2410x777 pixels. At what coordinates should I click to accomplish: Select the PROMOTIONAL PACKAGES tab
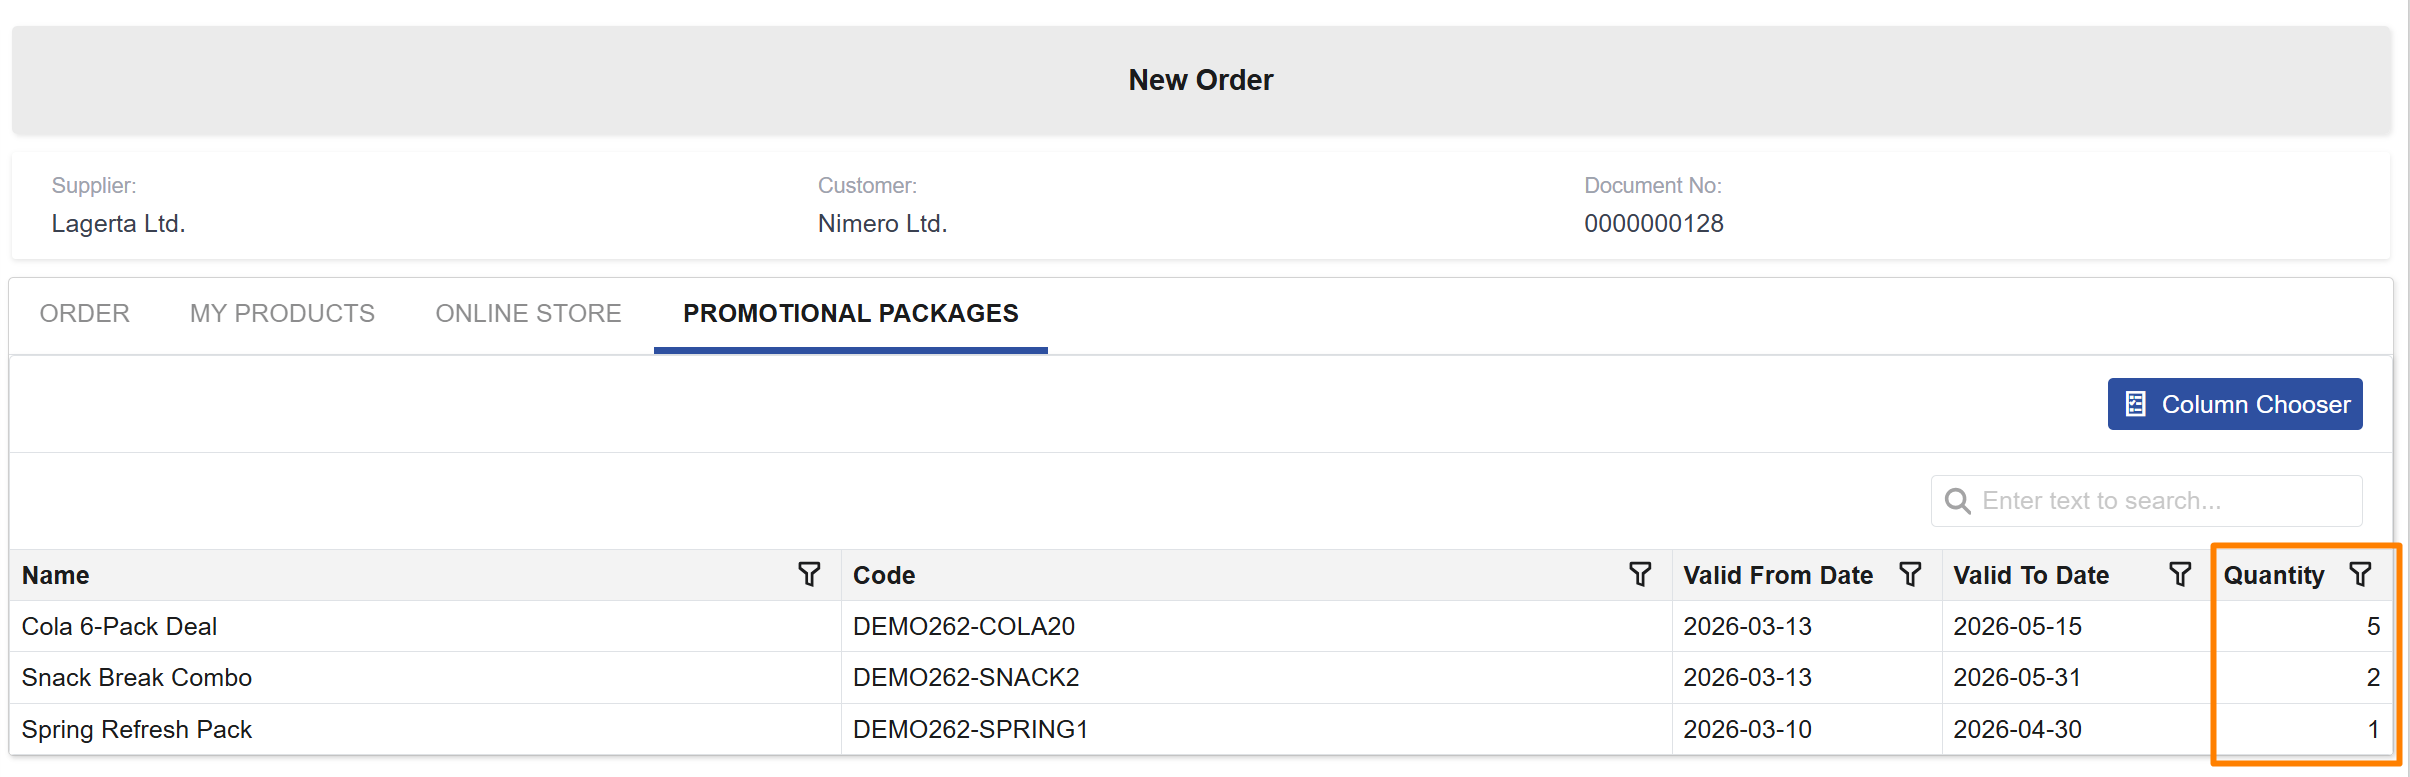pos(850,314)
